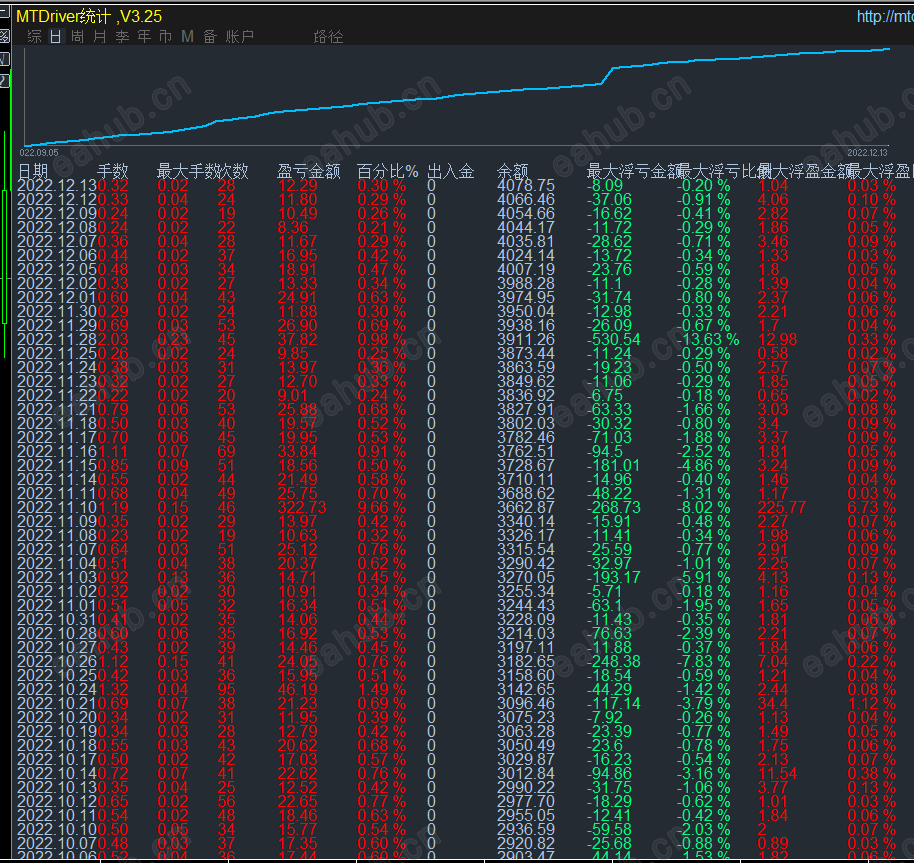914x863 pixels.
Task: Switch to the M tab
Action: 187,37
